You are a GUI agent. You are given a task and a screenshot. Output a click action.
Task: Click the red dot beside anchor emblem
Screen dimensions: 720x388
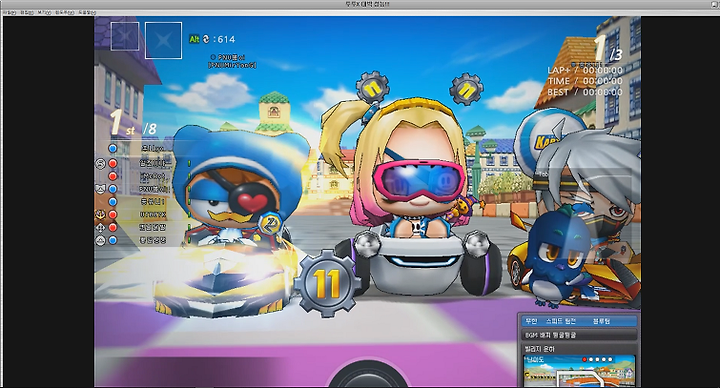click(112, 214)
